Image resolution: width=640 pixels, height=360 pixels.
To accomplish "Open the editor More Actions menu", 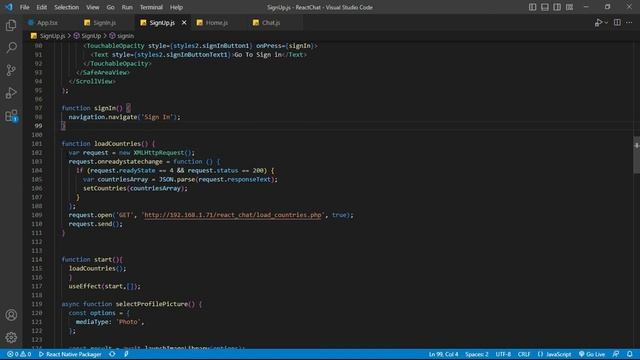I will point(629,23).
